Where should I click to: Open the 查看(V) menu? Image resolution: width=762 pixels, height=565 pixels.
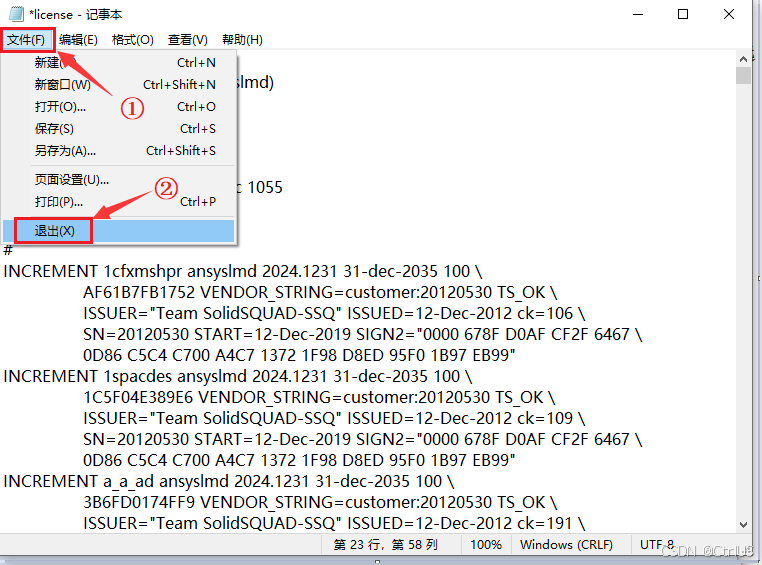click(x=188, y=40)
